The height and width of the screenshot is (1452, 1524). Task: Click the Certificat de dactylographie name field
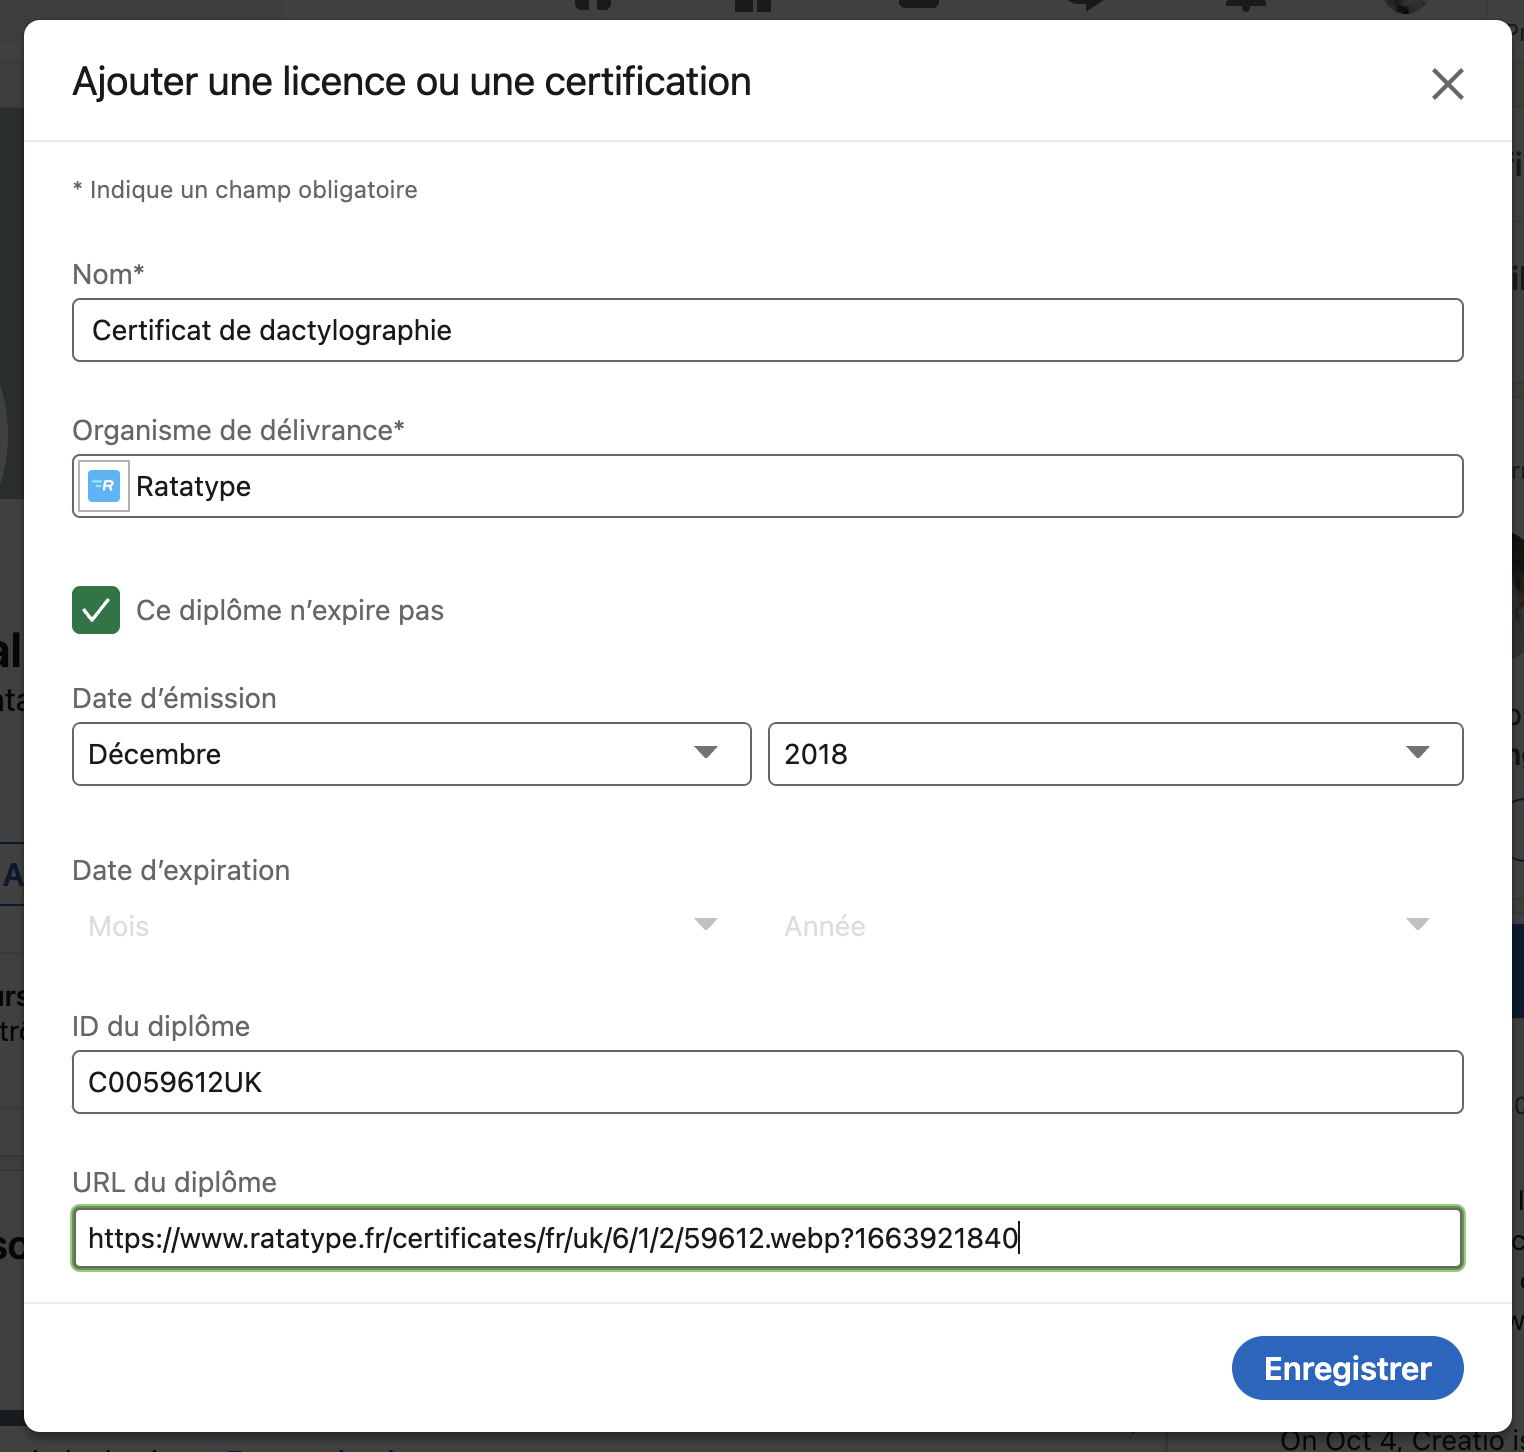pos(767,330)
